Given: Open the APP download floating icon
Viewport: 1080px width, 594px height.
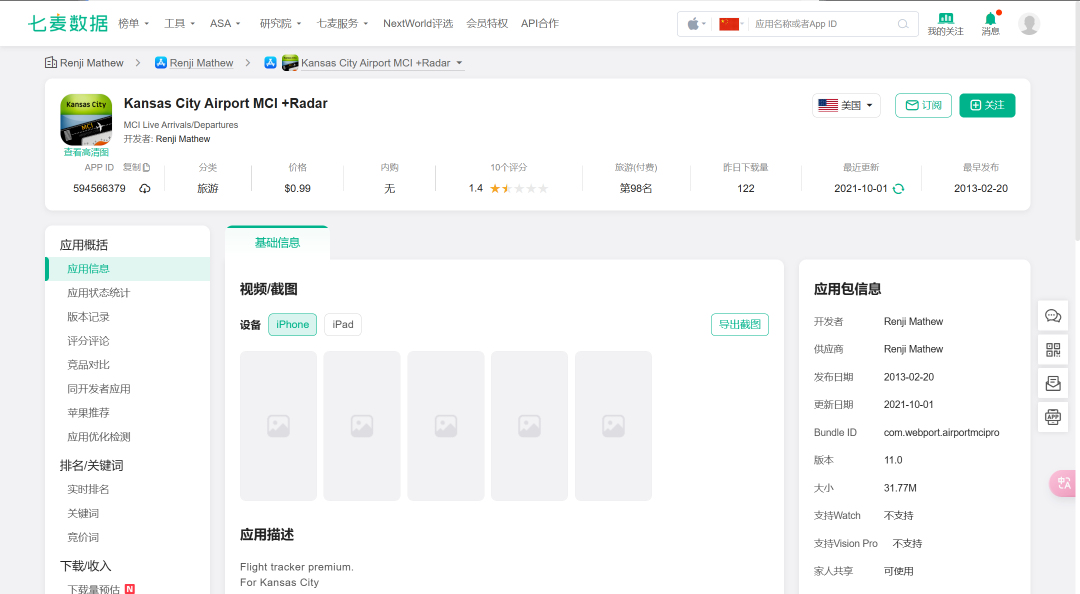Looking at the screenshot, I should (1052, 417).
